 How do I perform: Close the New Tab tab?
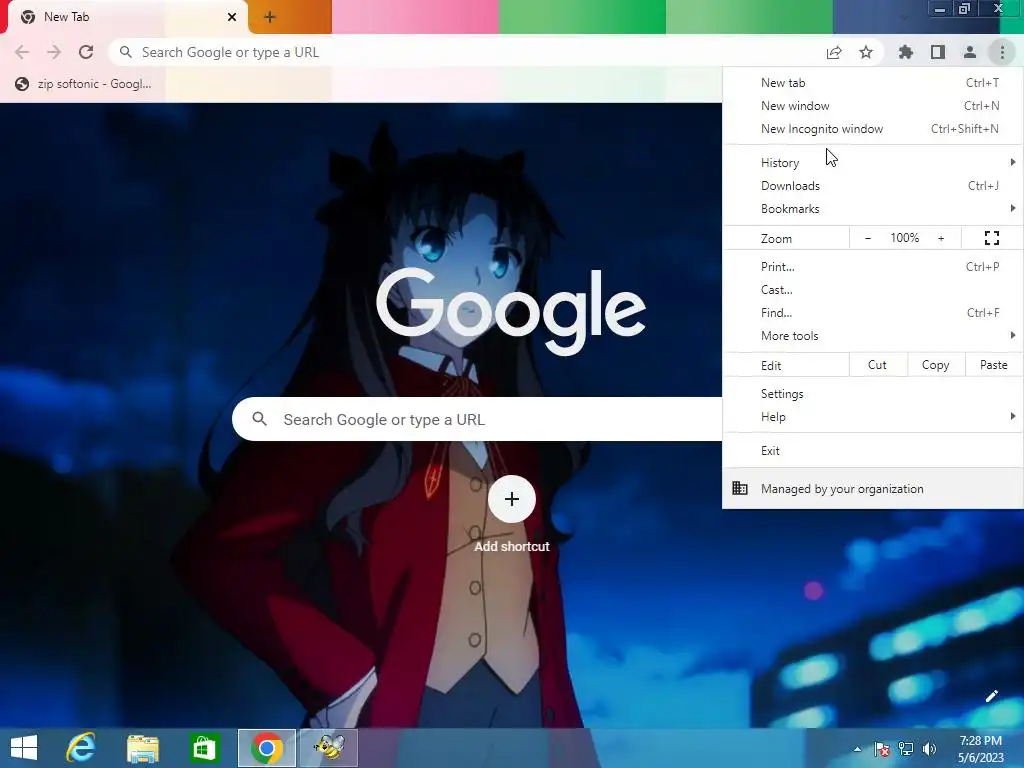click(x=232, y=17)
